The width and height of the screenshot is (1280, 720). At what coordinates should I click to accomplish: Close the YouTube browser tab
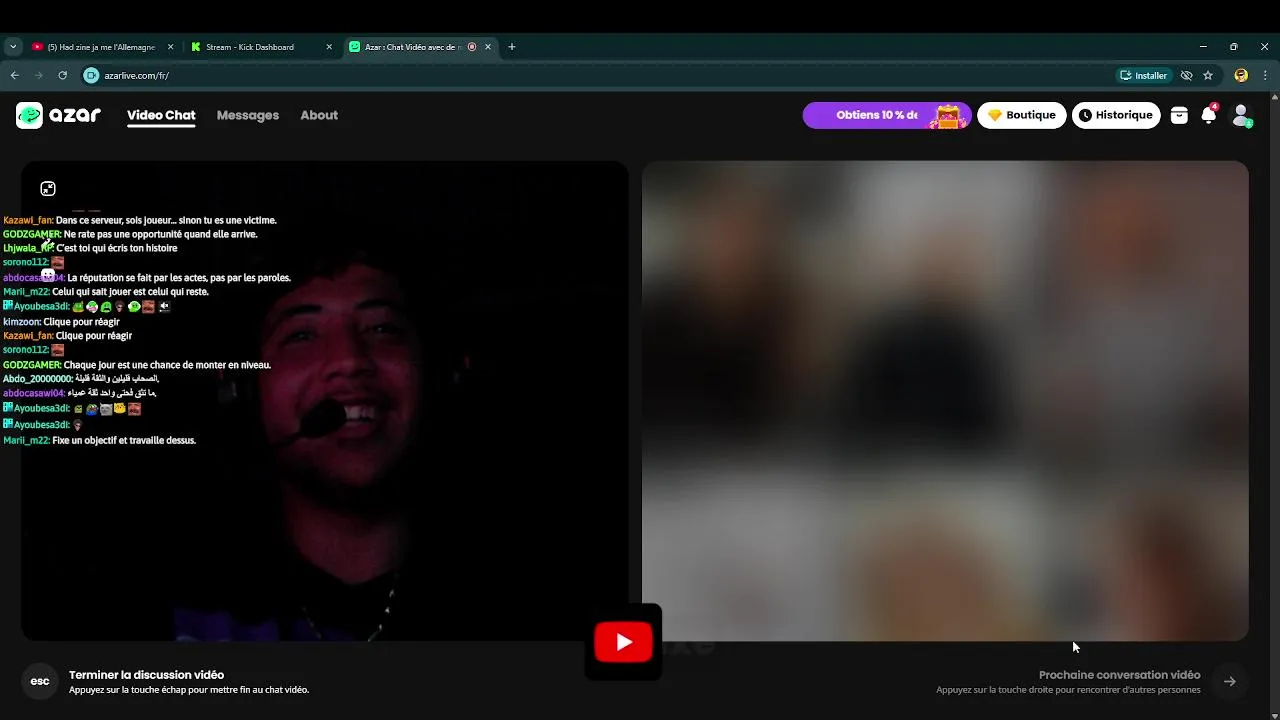[170, 47]
